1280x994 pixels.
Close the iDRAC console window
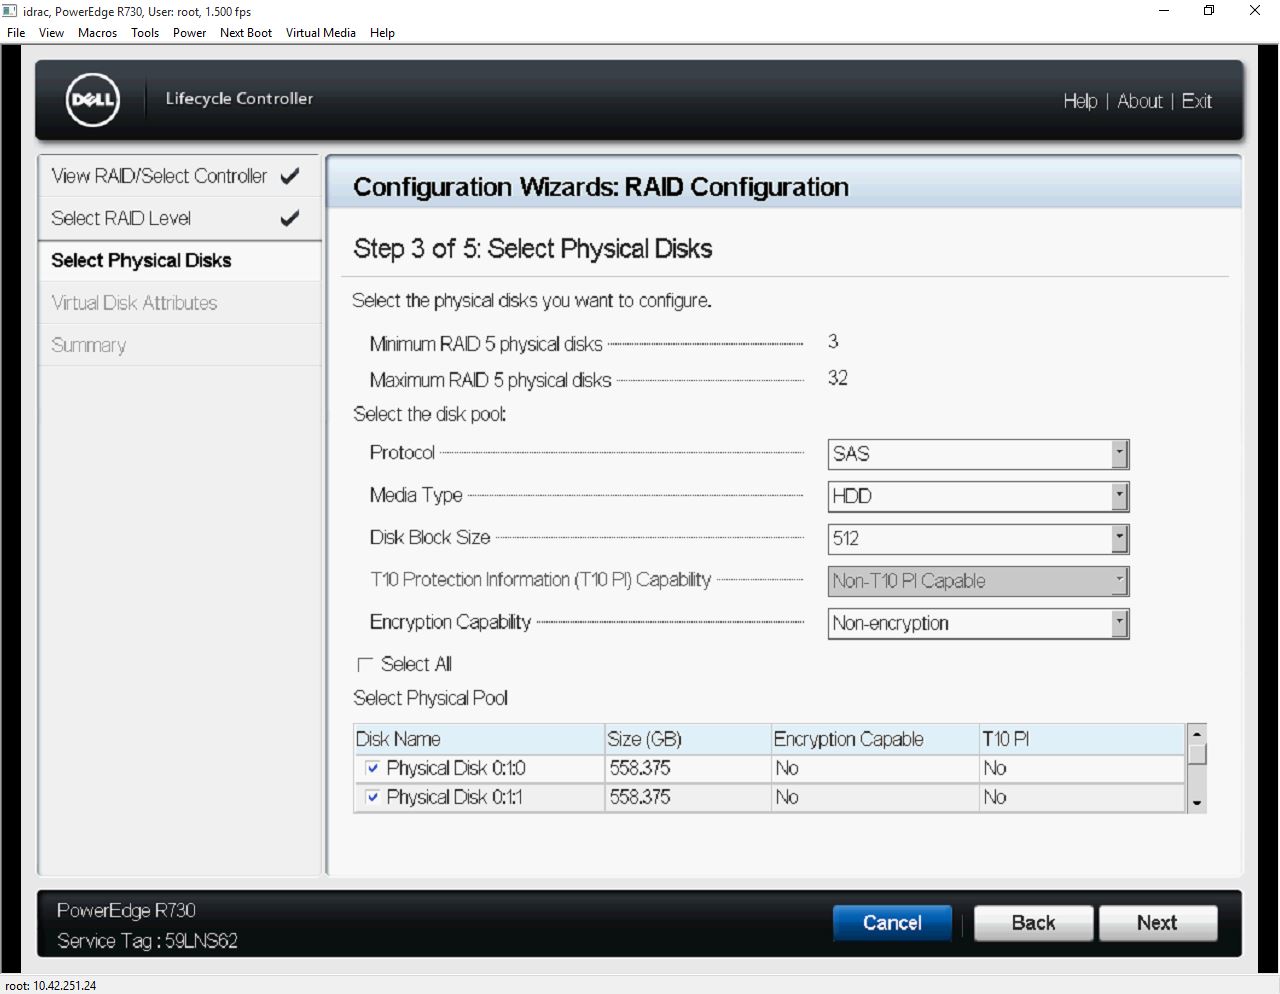(1255, 11)
